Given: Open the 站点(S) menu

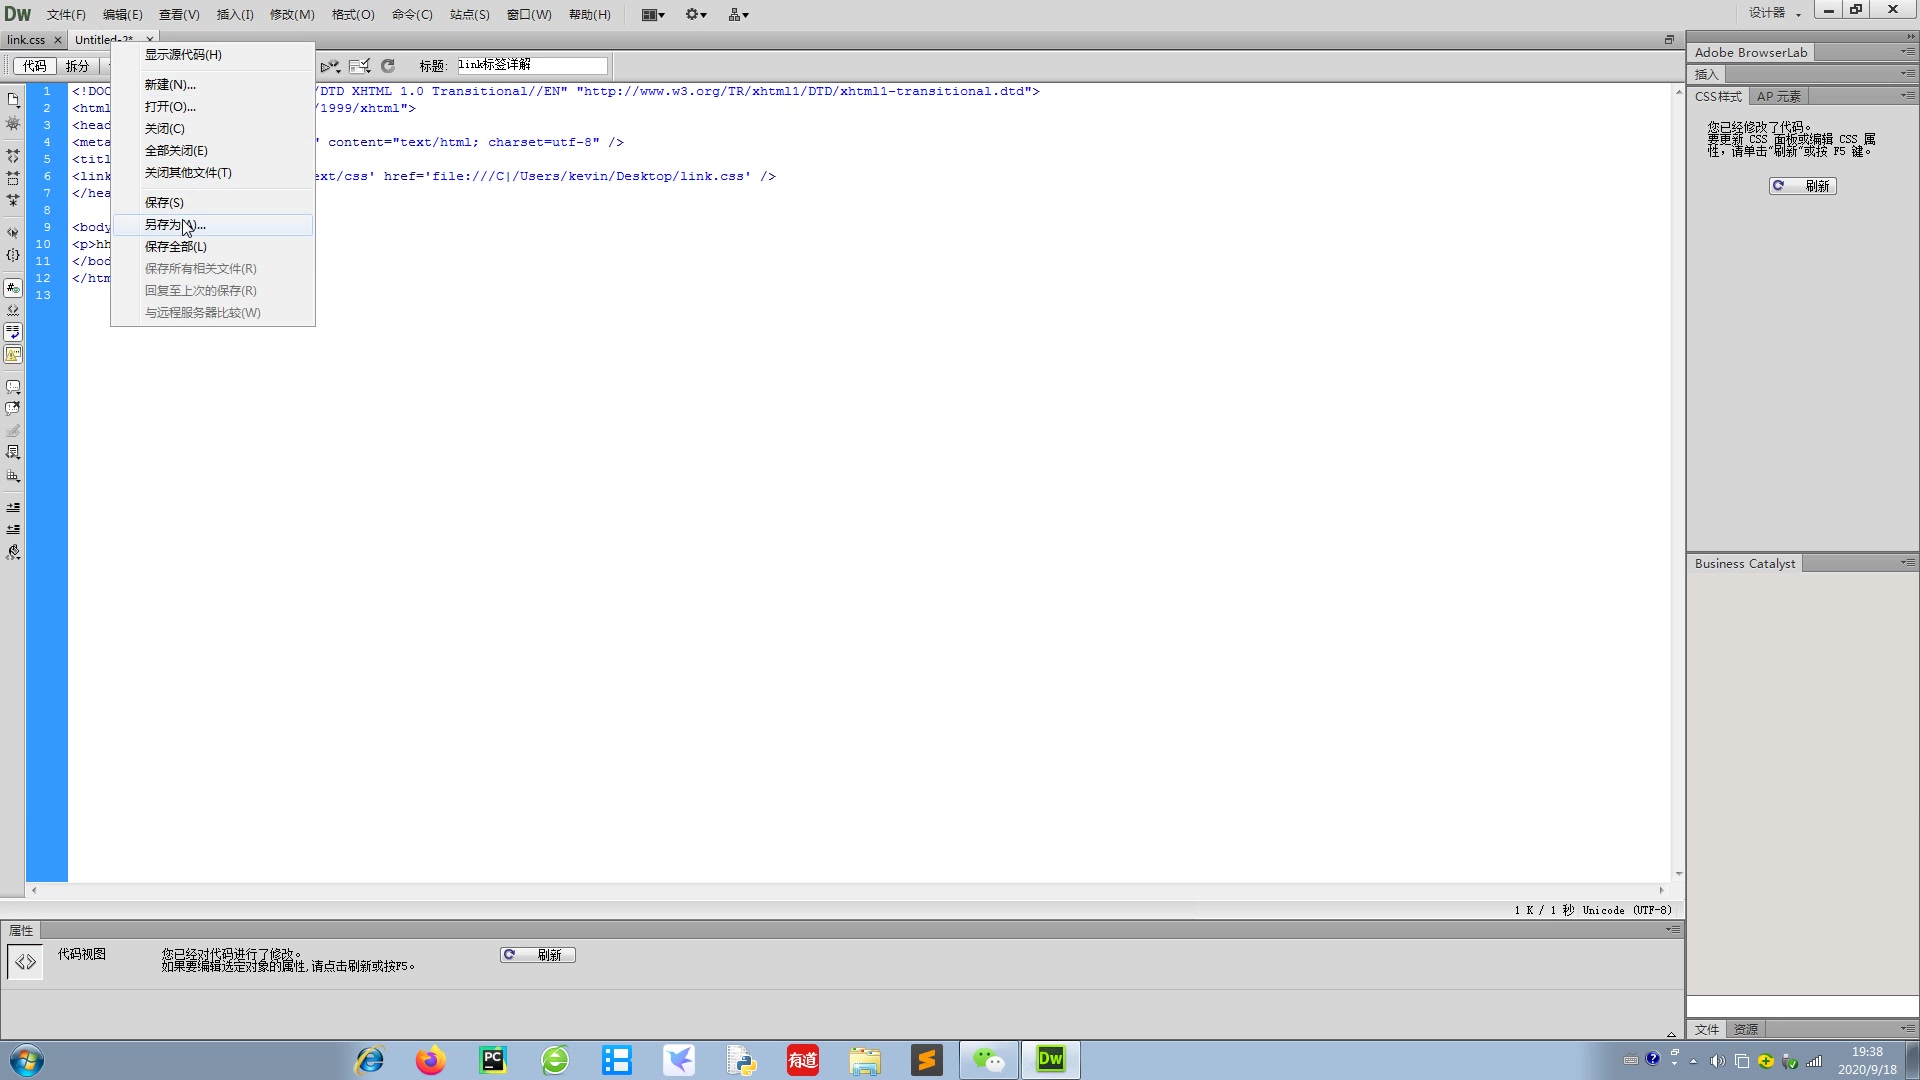Looking at the screenshot, I should coord(470,14).
